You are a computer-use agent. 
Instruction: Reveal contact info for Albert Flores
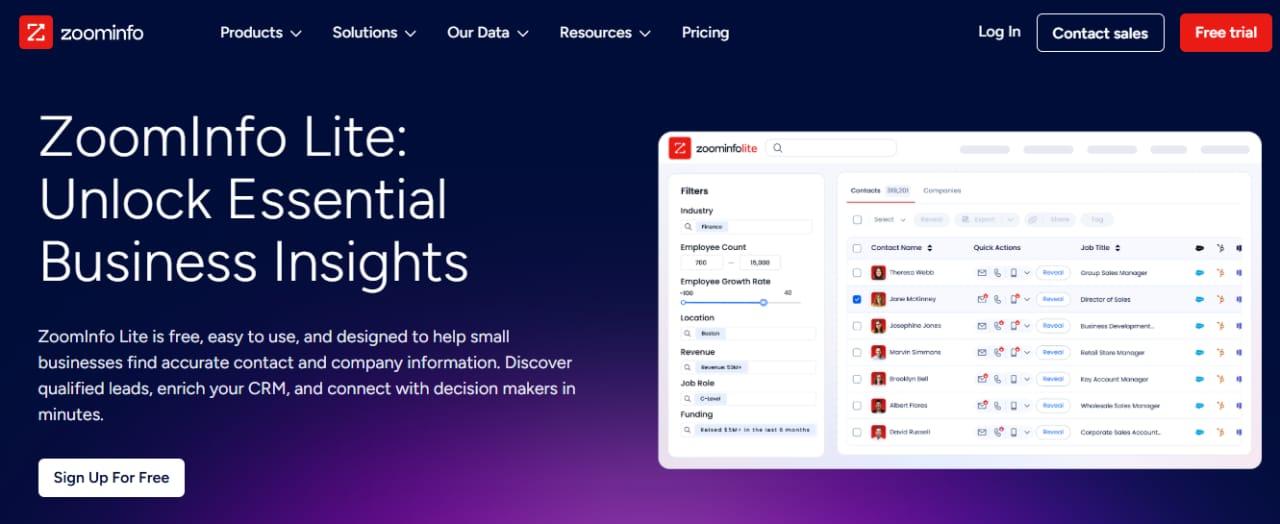pos(1053,405)
